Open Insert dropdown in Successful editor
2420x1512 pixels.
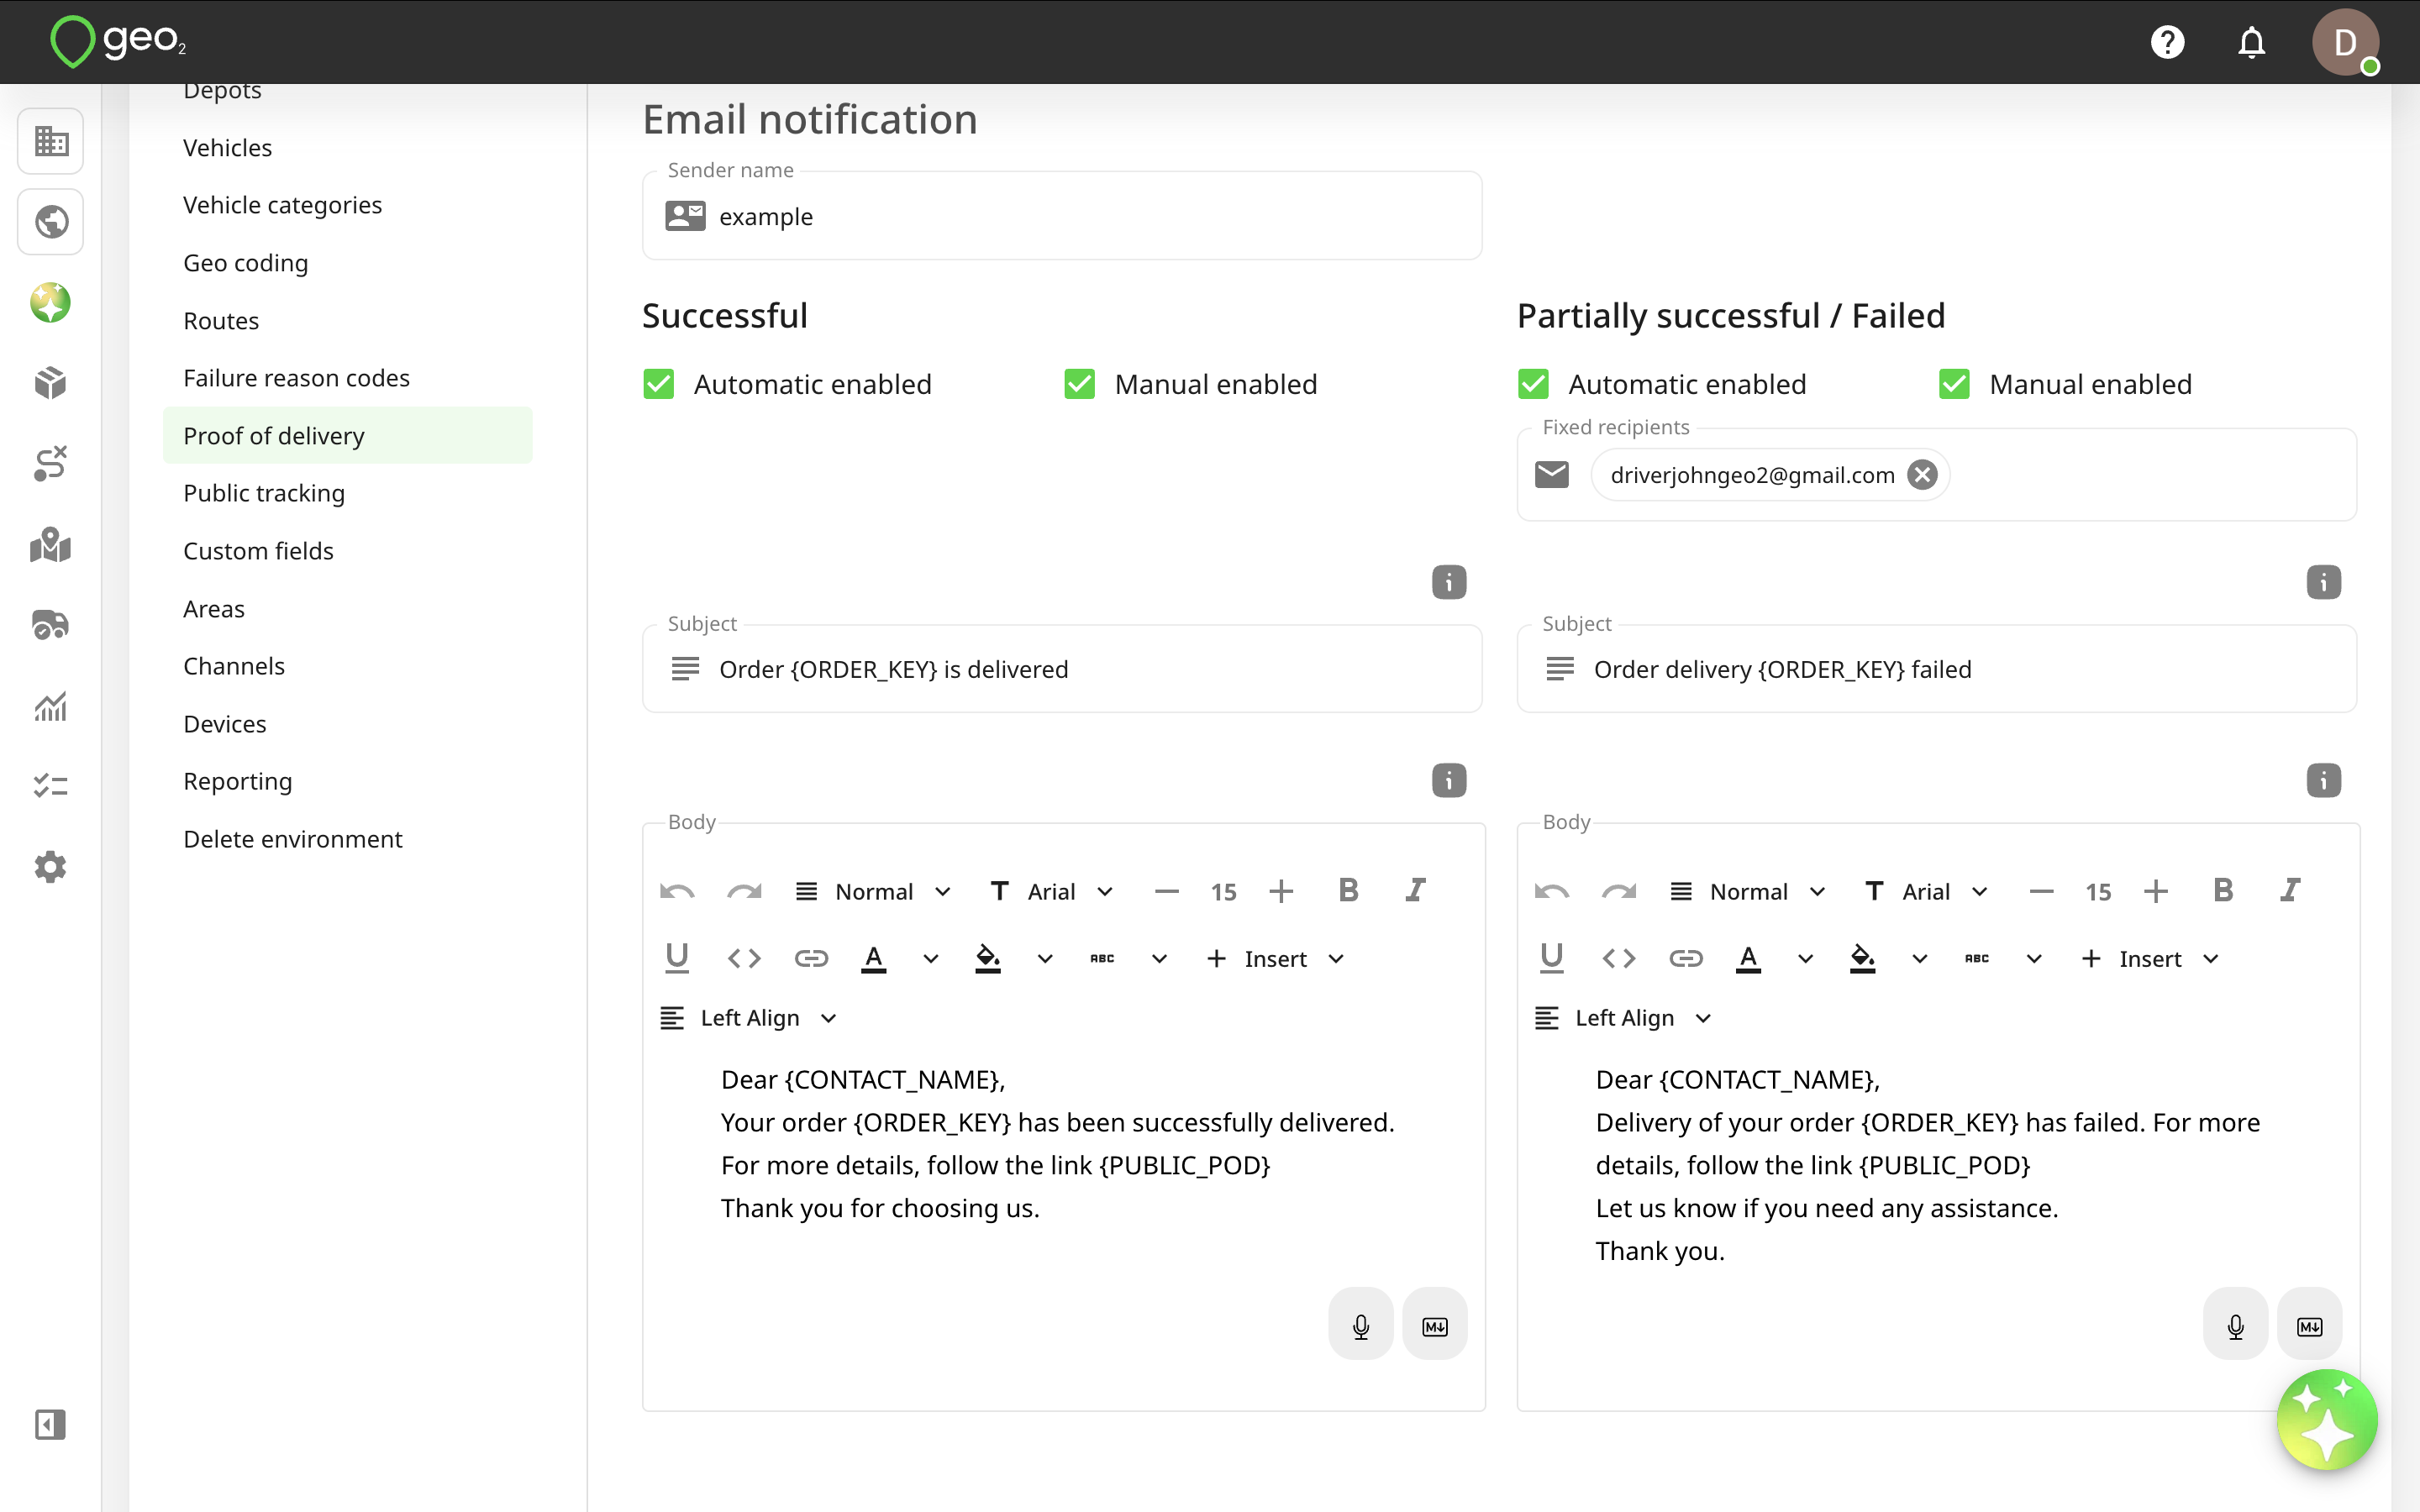(1275, 958)
